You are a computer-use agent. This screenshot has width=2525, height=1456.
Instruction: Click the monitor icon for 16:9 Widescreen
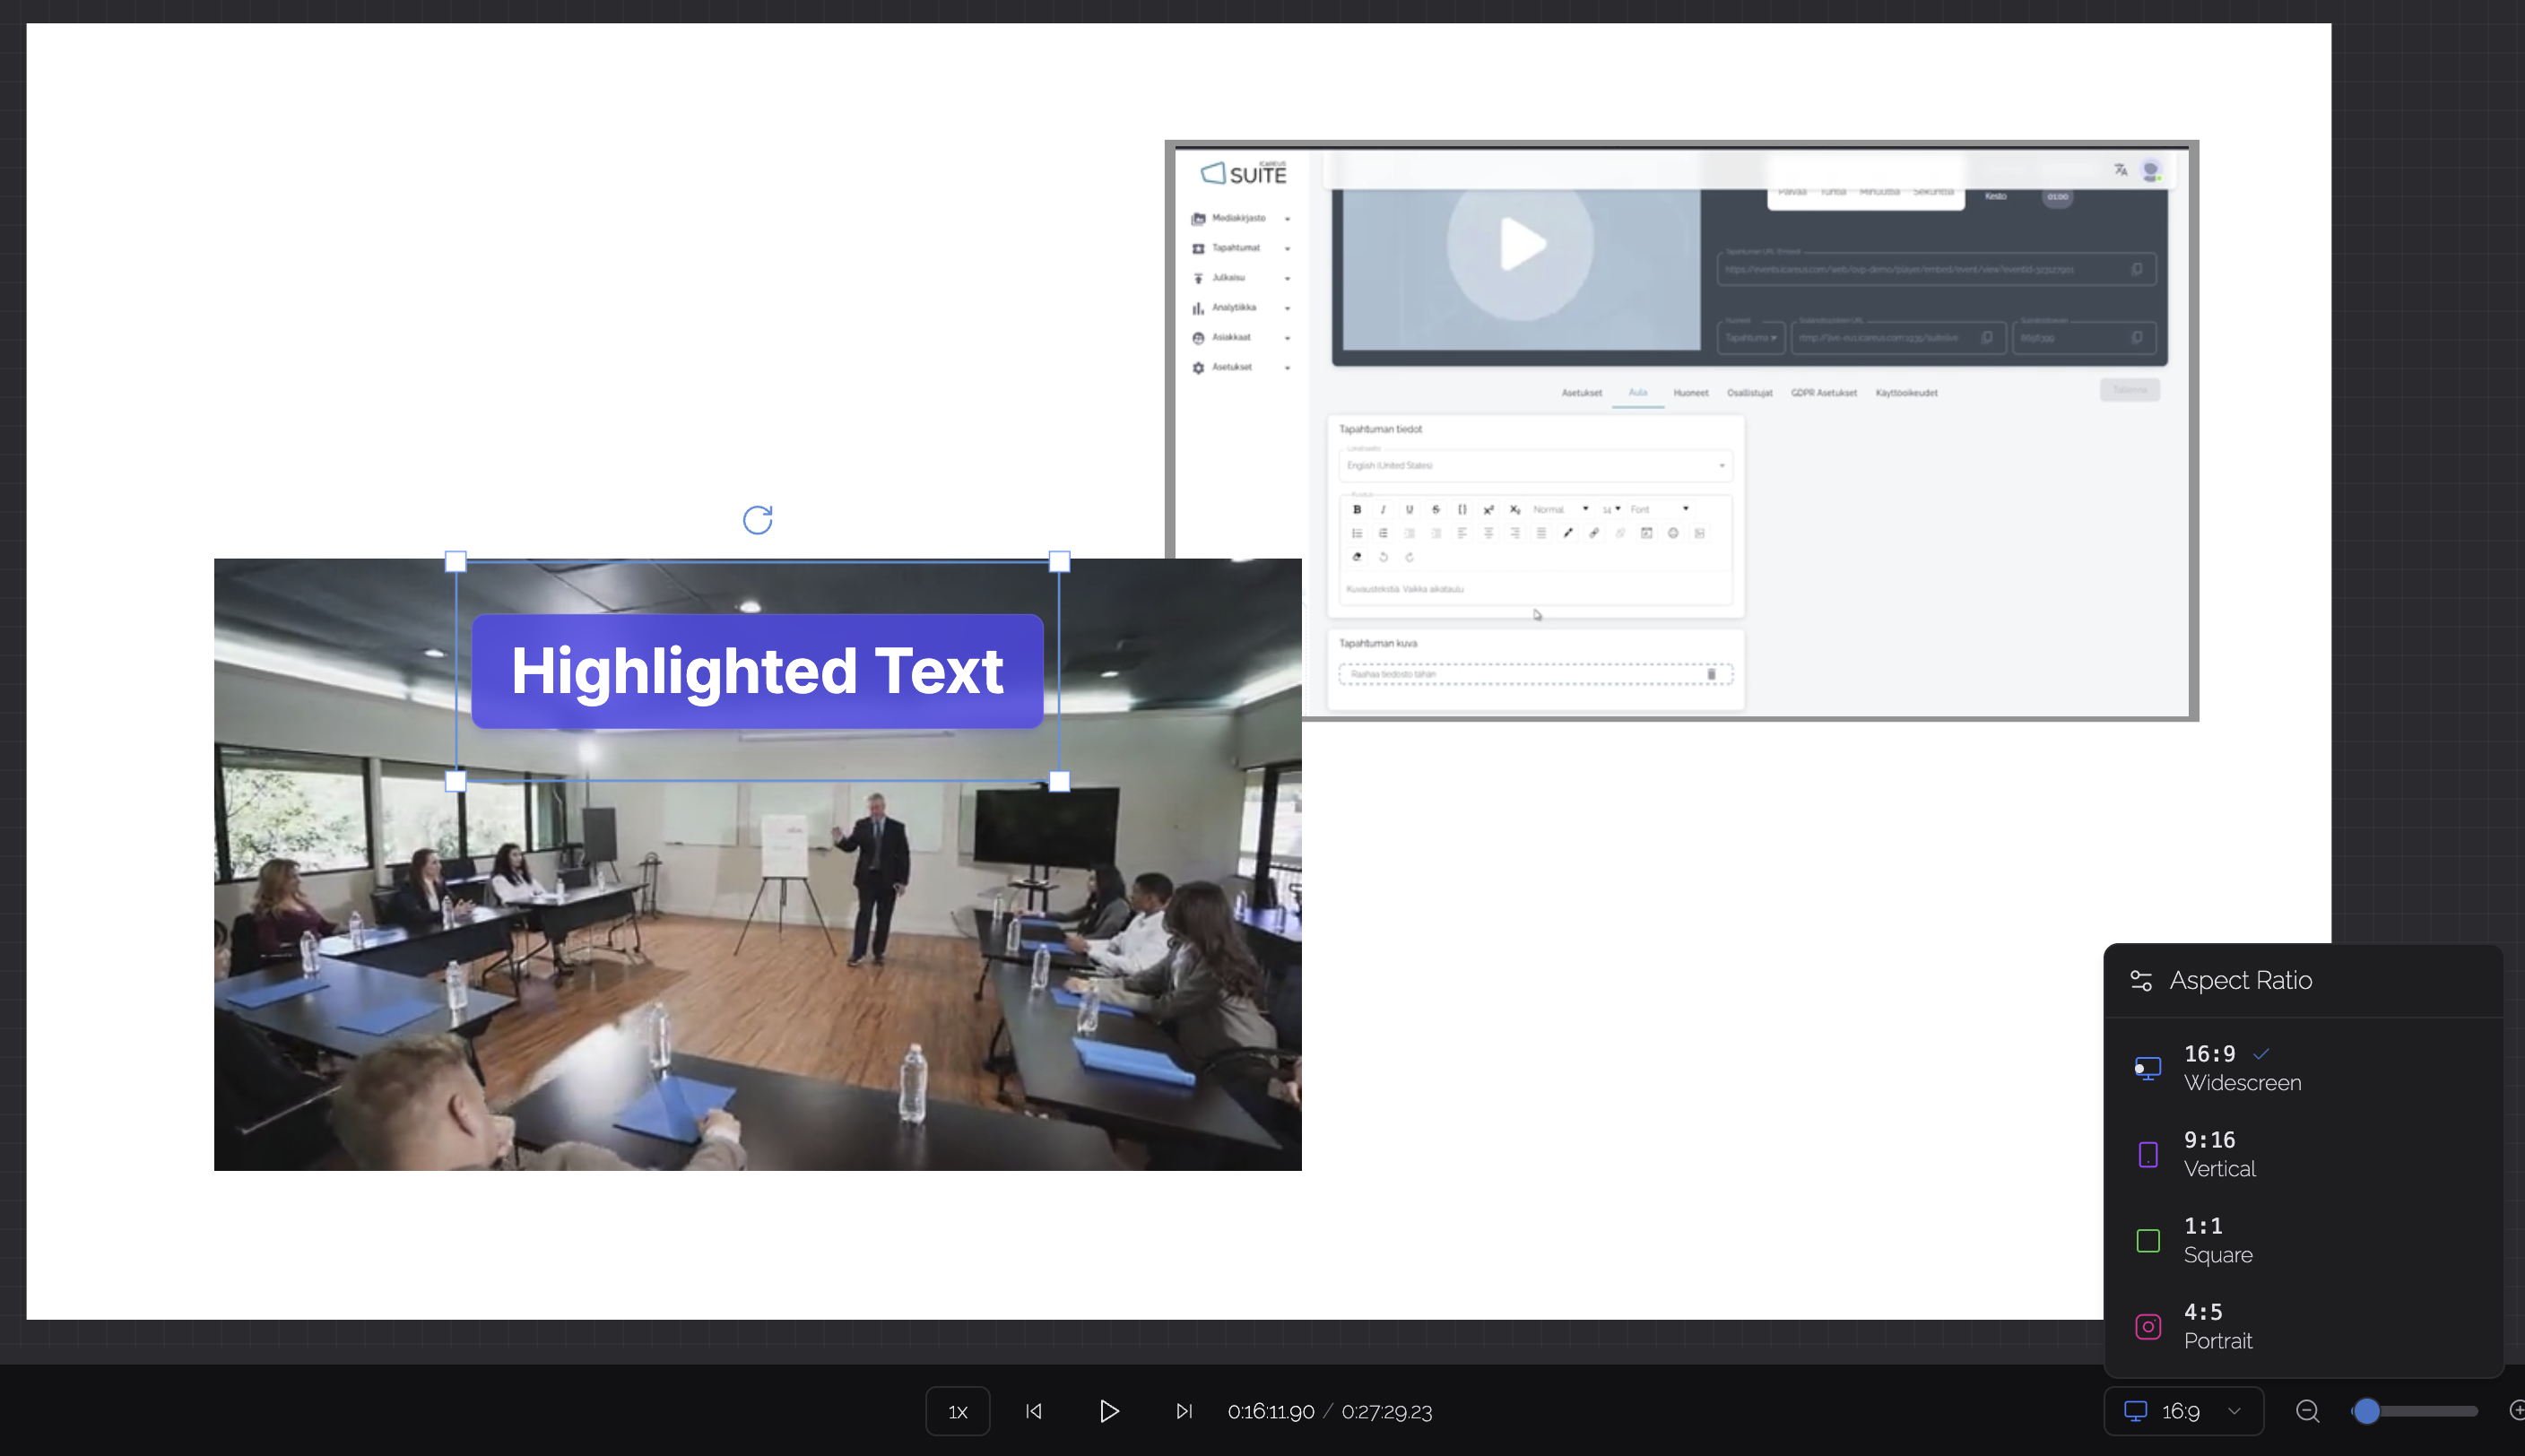(2147, 1068)
